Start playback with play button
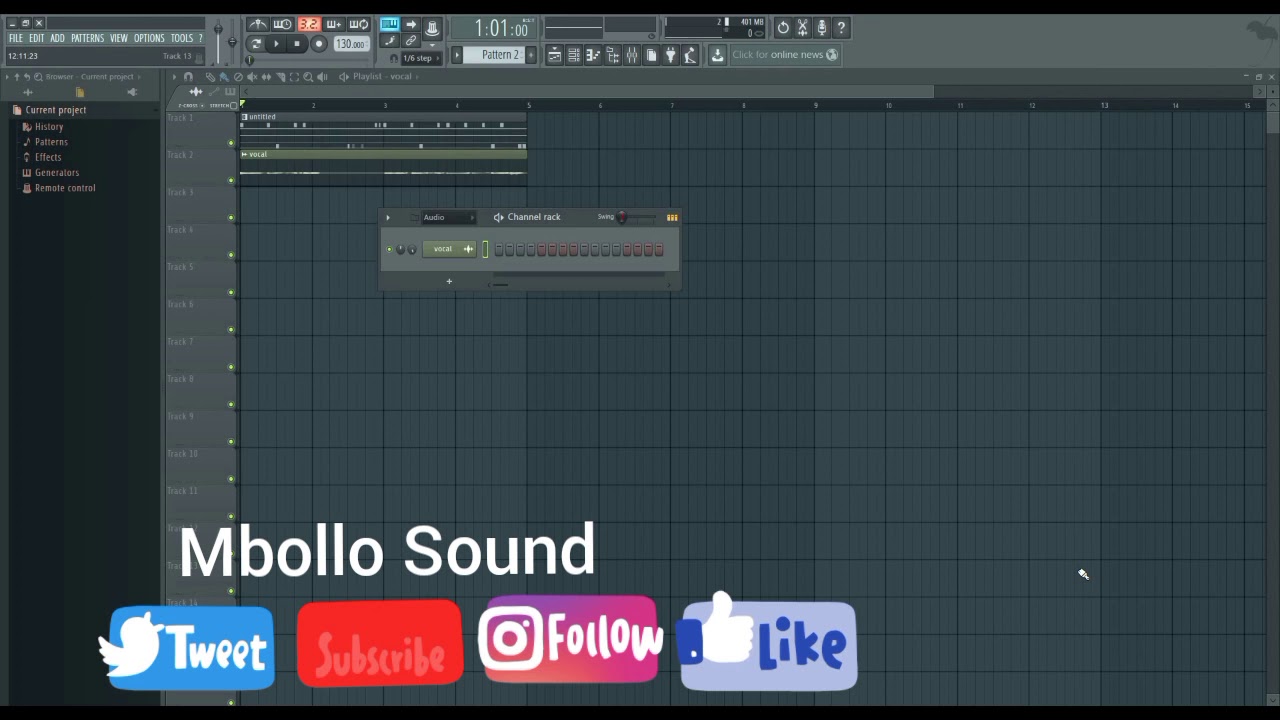1280x720 pixels. point(276,43)
